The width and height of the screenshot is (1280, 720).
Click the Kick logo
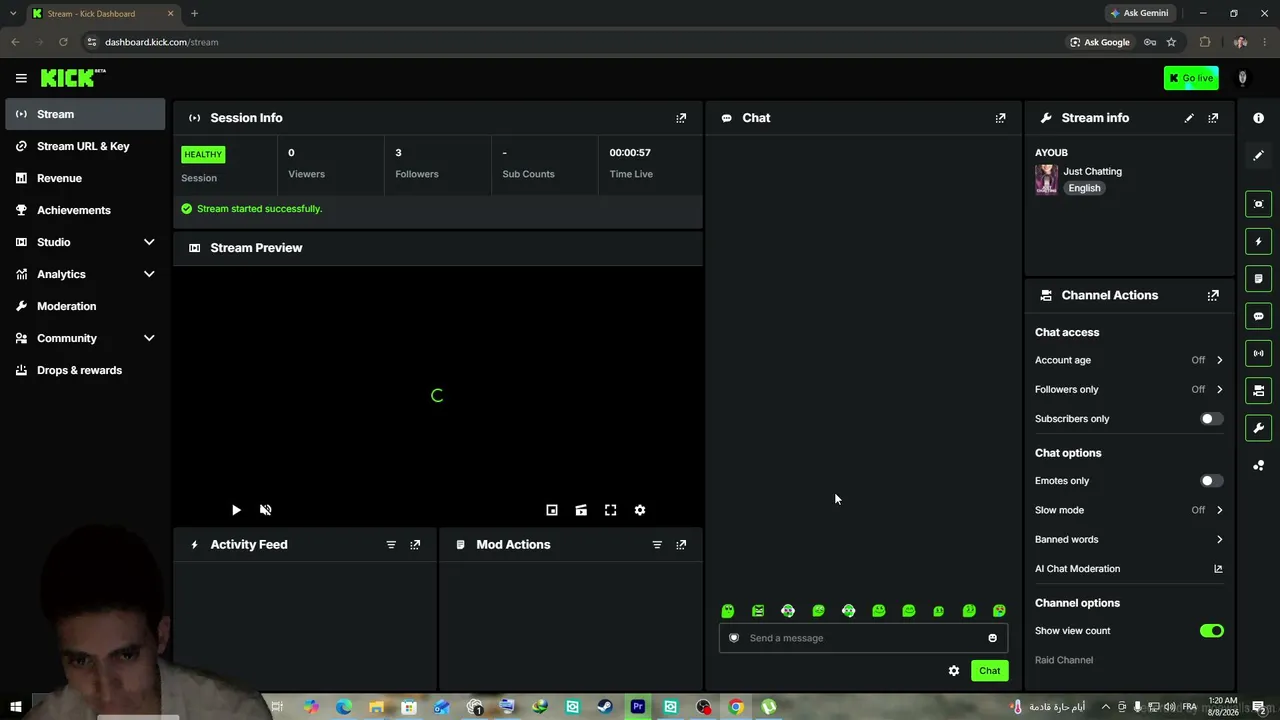point(73,78)
